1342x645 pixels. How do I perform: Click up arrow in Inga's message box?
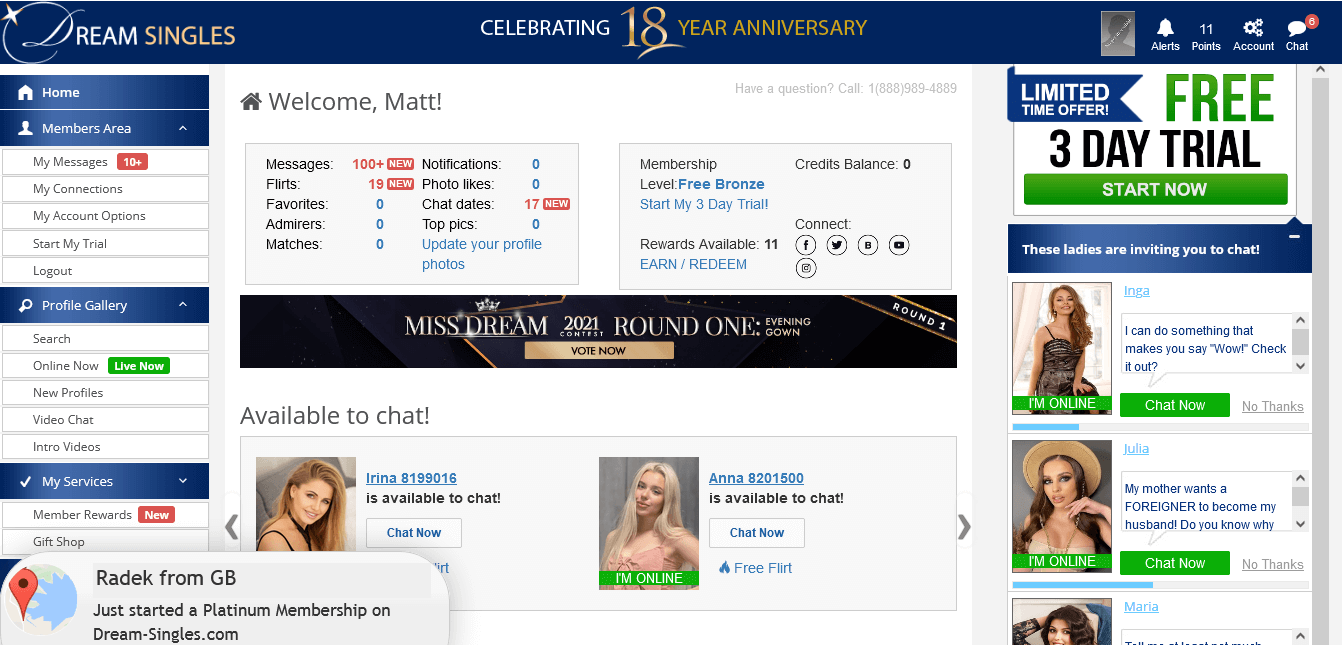click(x=1300, y=321)
